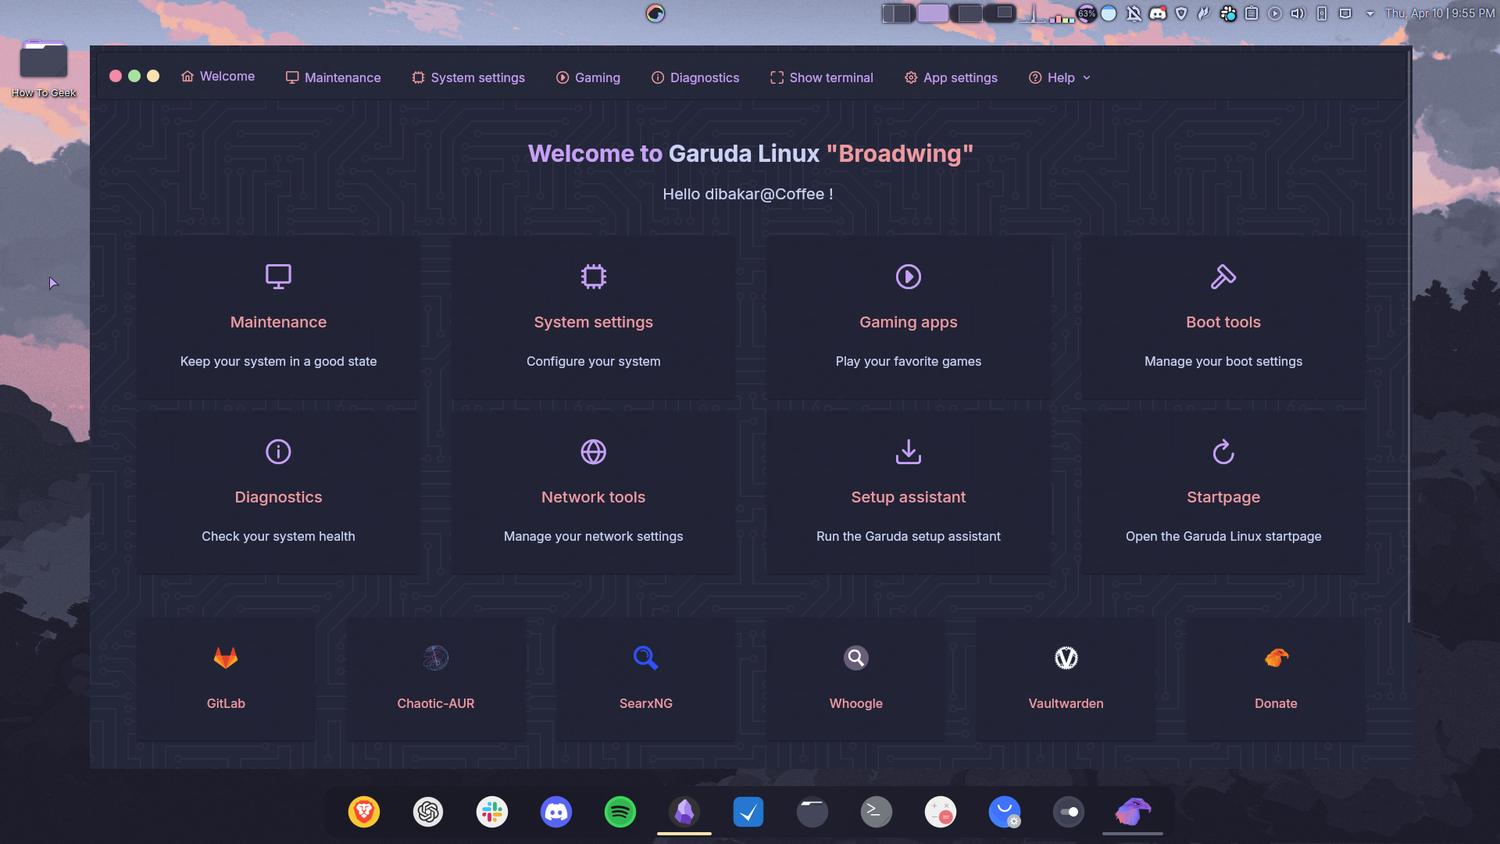
Task: Click the System settings chip icon card
Action: 593,317
